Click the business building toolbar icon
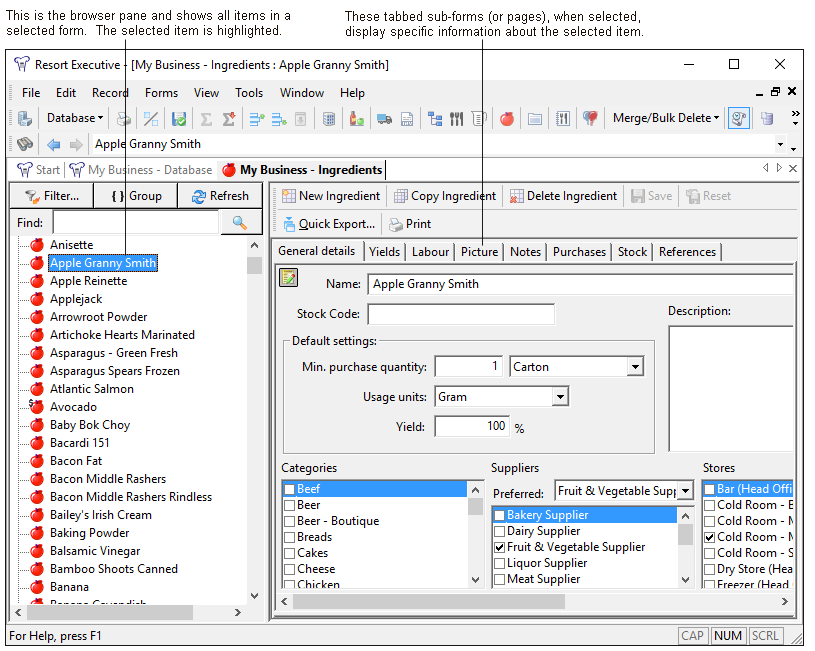 (x=24, y=119)
